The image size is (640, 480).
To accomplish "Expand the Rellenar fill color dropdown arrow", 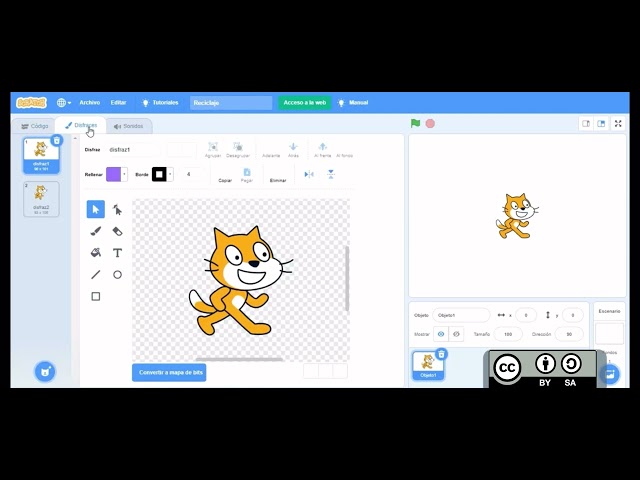I will click(x=124, y=174).
